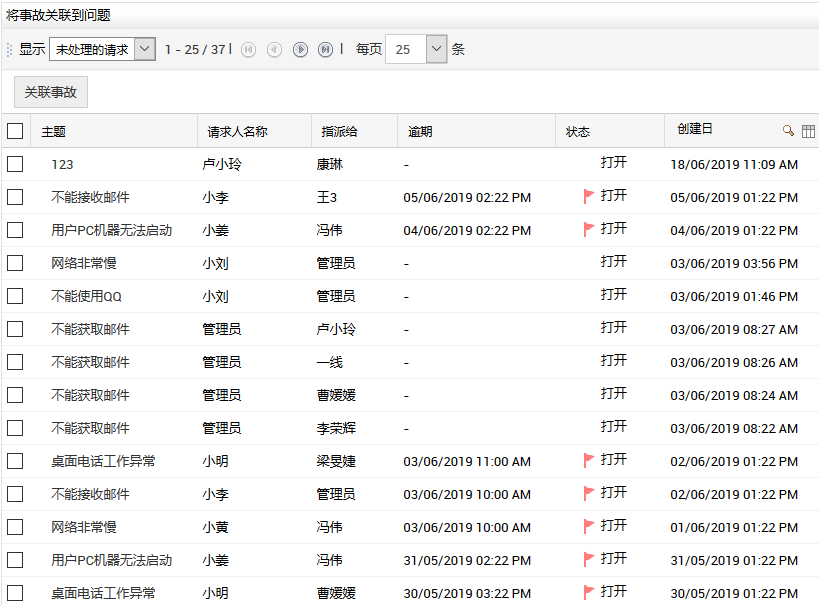Open the 用户PC机器无法启动 request assigned 04/06/2019
This screenshot has height=606, width=819.
111,230
